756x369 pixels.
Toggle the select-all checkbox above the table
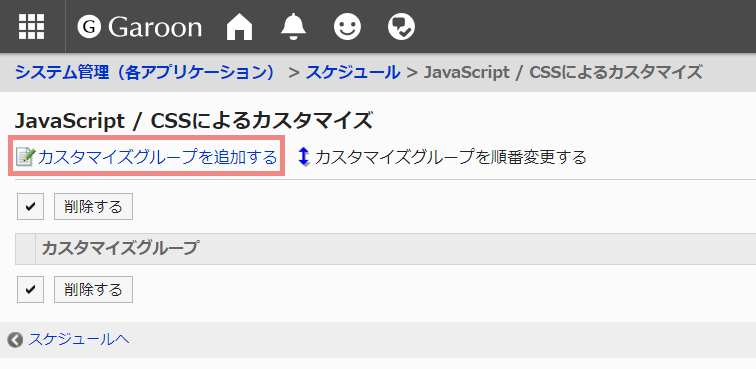pos(30,206)
